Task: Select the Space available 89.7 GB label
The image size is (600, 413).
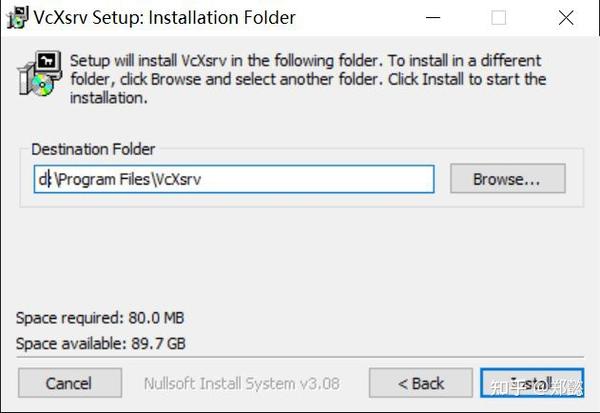Action: pos(101,343)
